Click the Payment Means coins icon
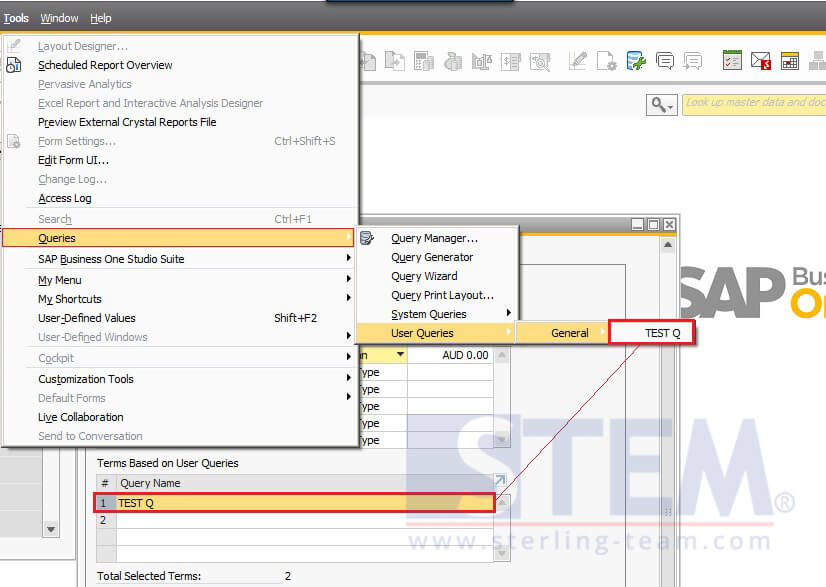Viewport: 826px width, 587px height. click(x=453, y=62)
